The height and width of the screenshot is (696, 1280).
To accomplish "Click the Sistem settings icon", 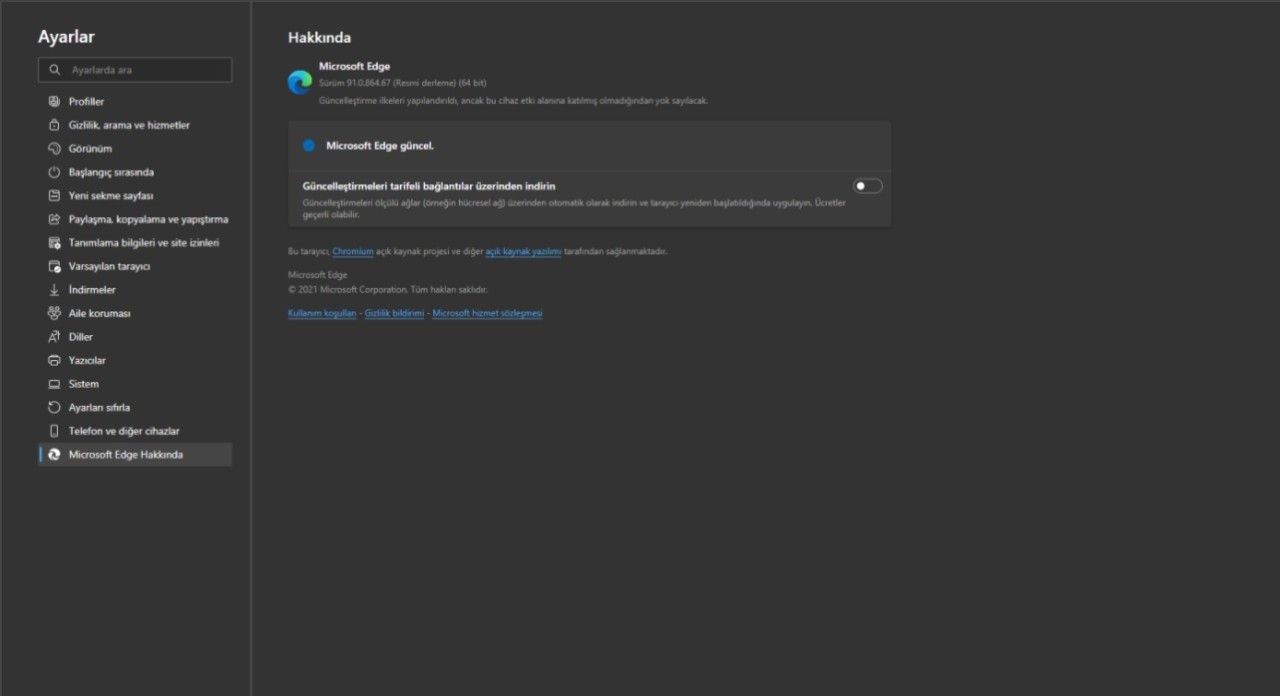I will [x=54, y=383].
